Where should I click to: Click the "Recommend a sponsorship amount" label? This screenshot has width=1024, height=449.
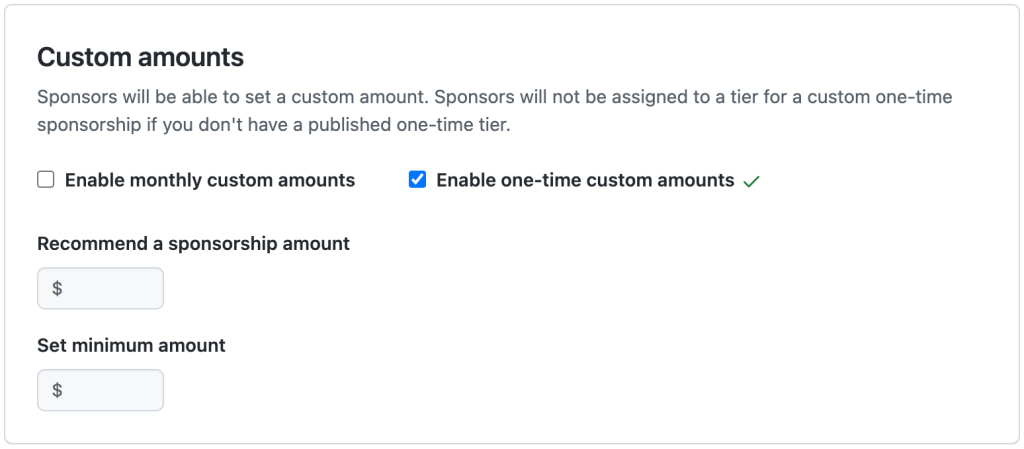click(193, 243)
